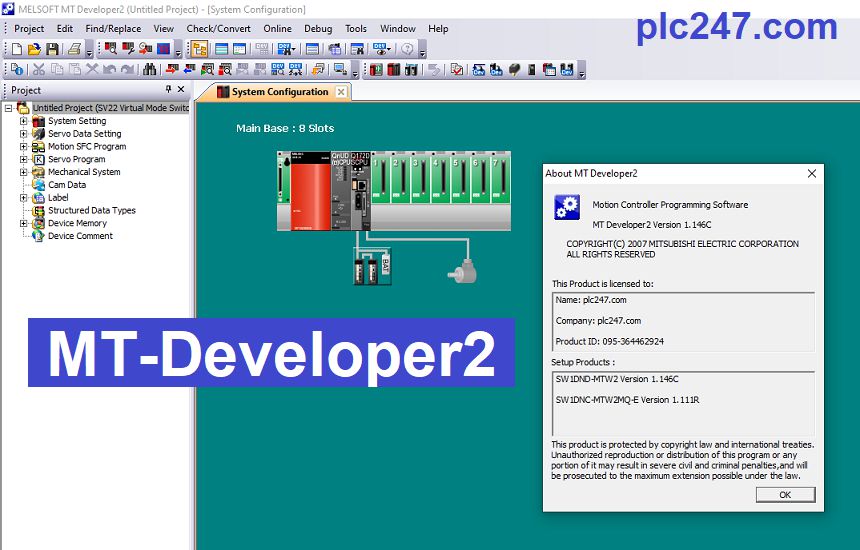Click the cascade windows icon with yellow arrow
This screenshot has width=860, height=550.
point(318,70)
